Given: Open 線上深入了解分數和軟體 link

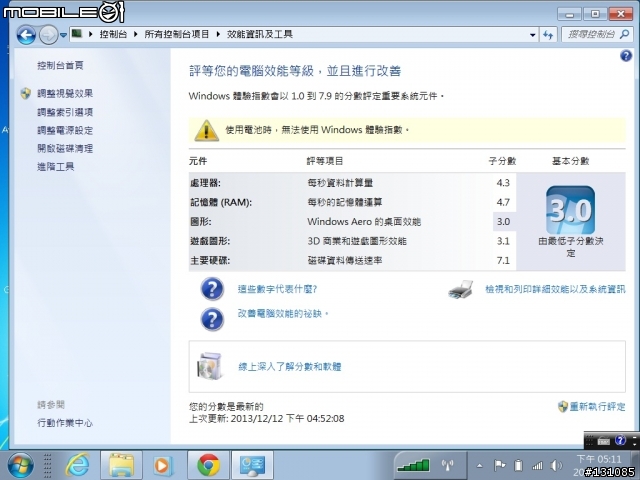Looking at the screenshot, I should click(289, 367).
